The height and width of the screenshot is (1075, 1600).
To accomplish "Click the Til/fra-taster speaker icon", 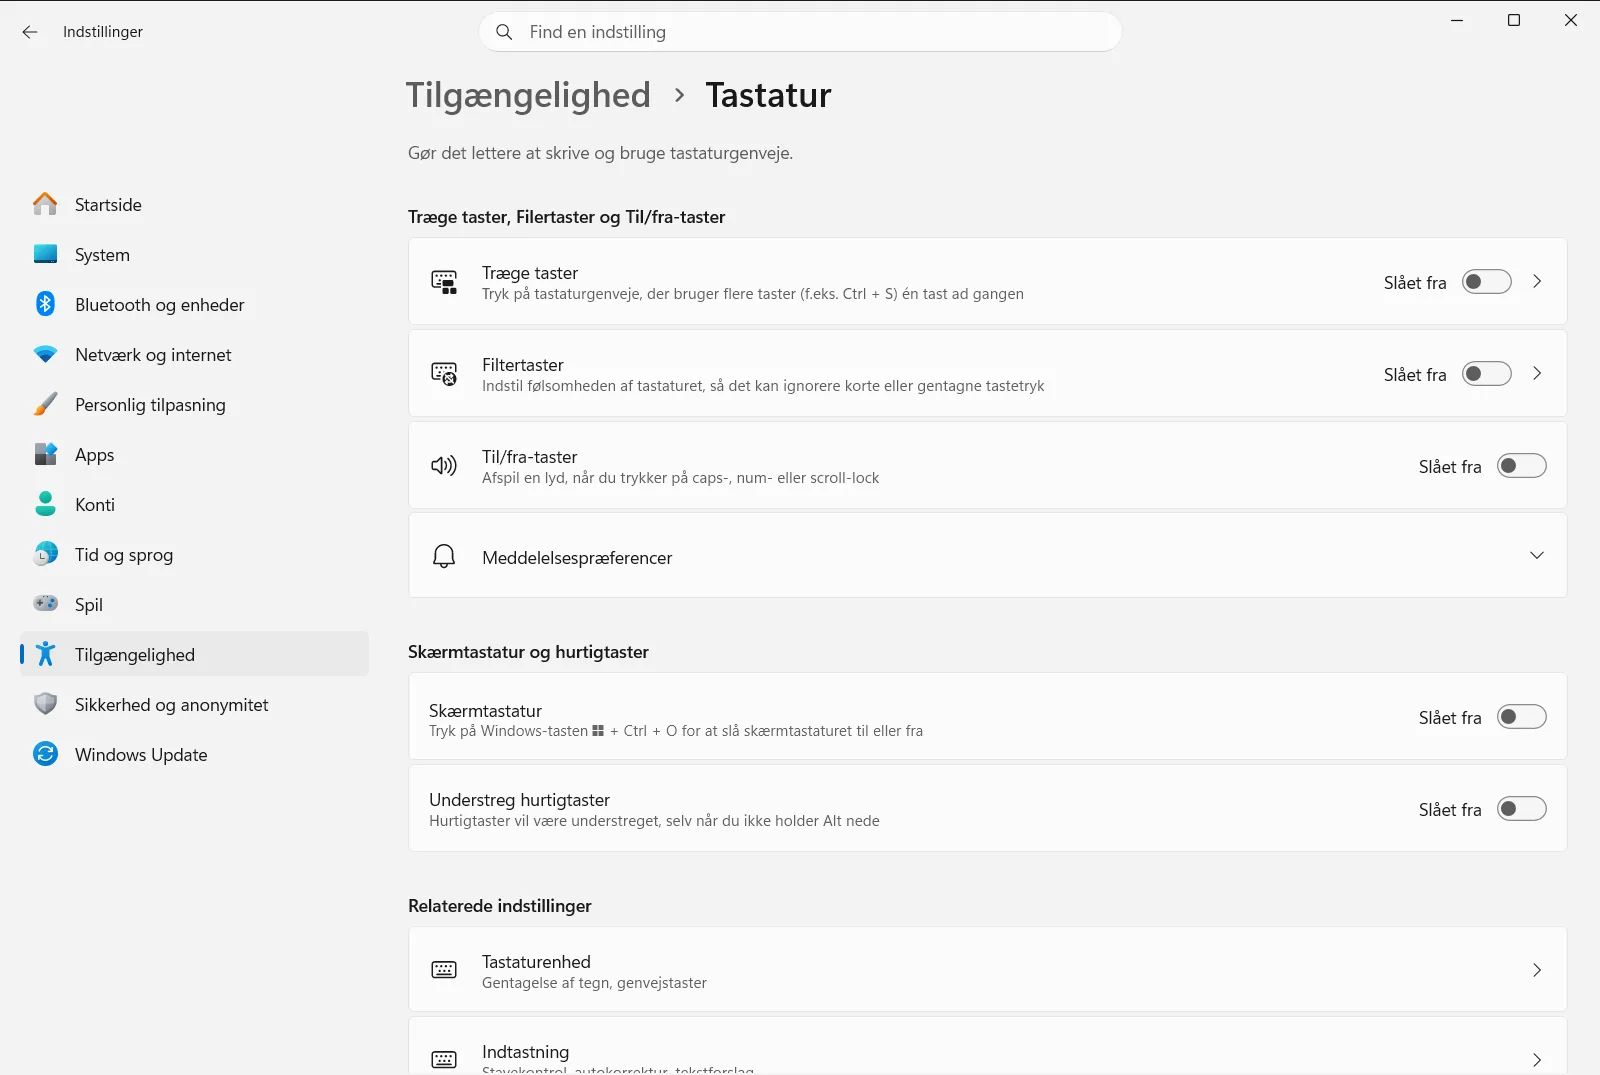I will 444,466.
